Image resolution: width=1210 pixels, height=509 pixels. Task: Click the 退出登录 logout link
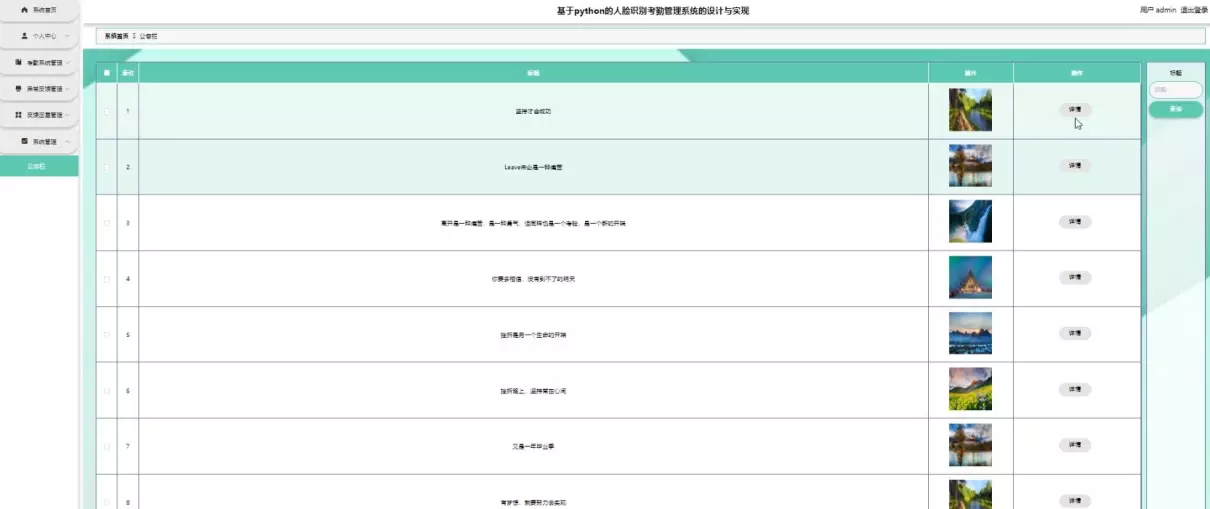tap(1194, 10)
